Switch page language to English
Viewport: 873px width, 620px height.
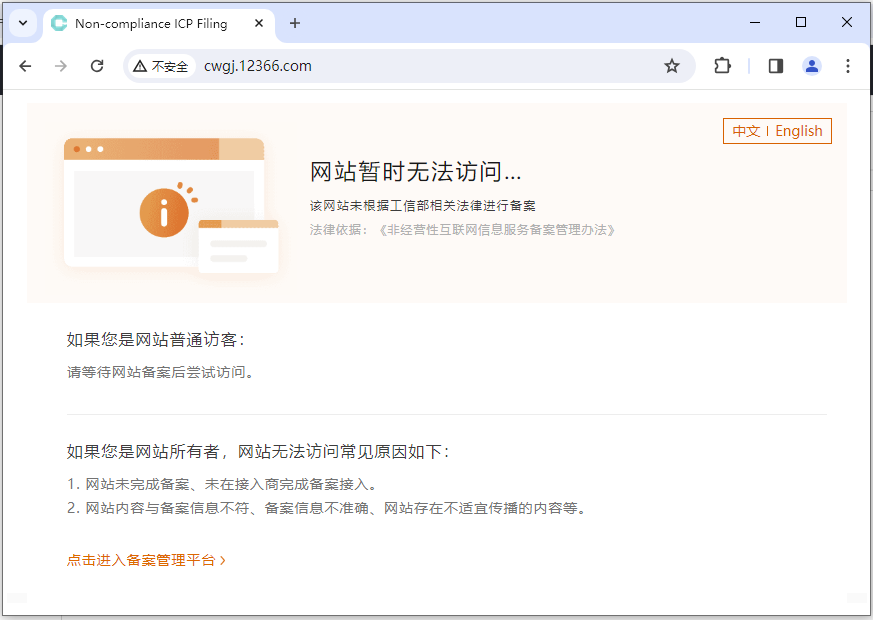pyautogui.click(x=799, y=131)
